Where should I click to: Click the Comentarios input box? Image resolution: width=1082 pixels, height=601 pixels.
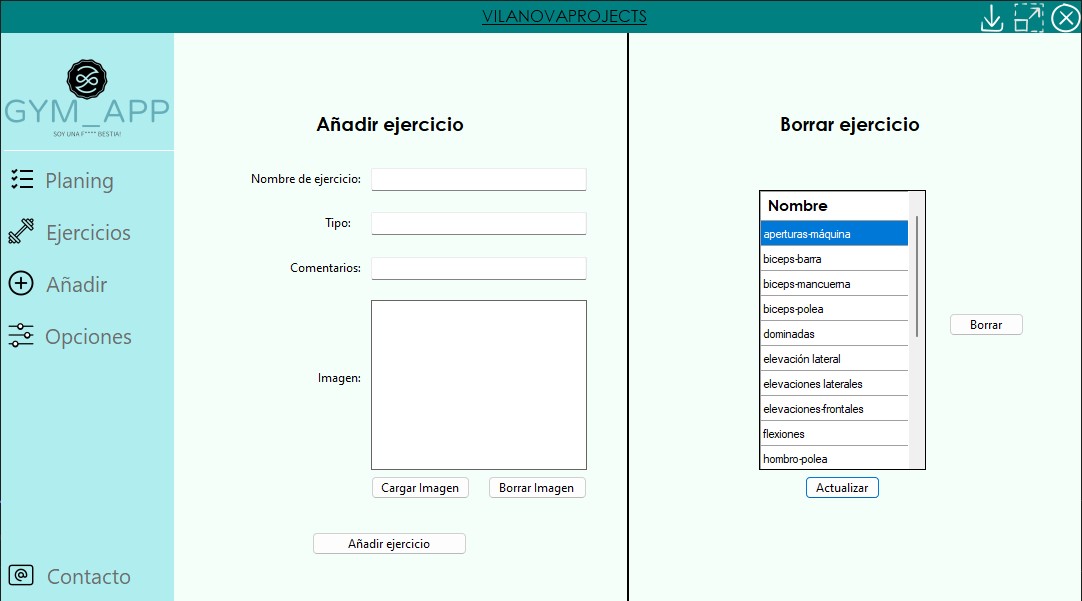479,268
